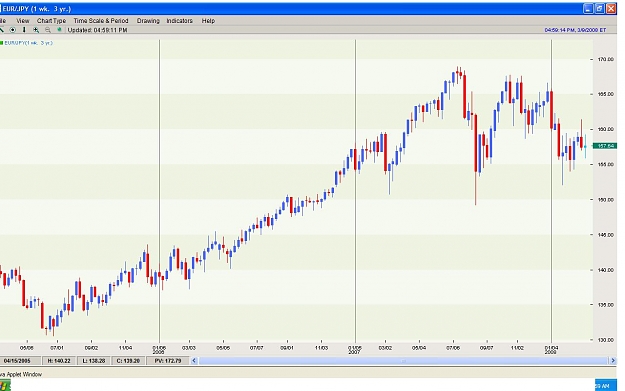This screenshot has width=625, height=391.
Task: Close the EUR/JPY chart window
Action: pyautogui.click(x=611, y=8)
